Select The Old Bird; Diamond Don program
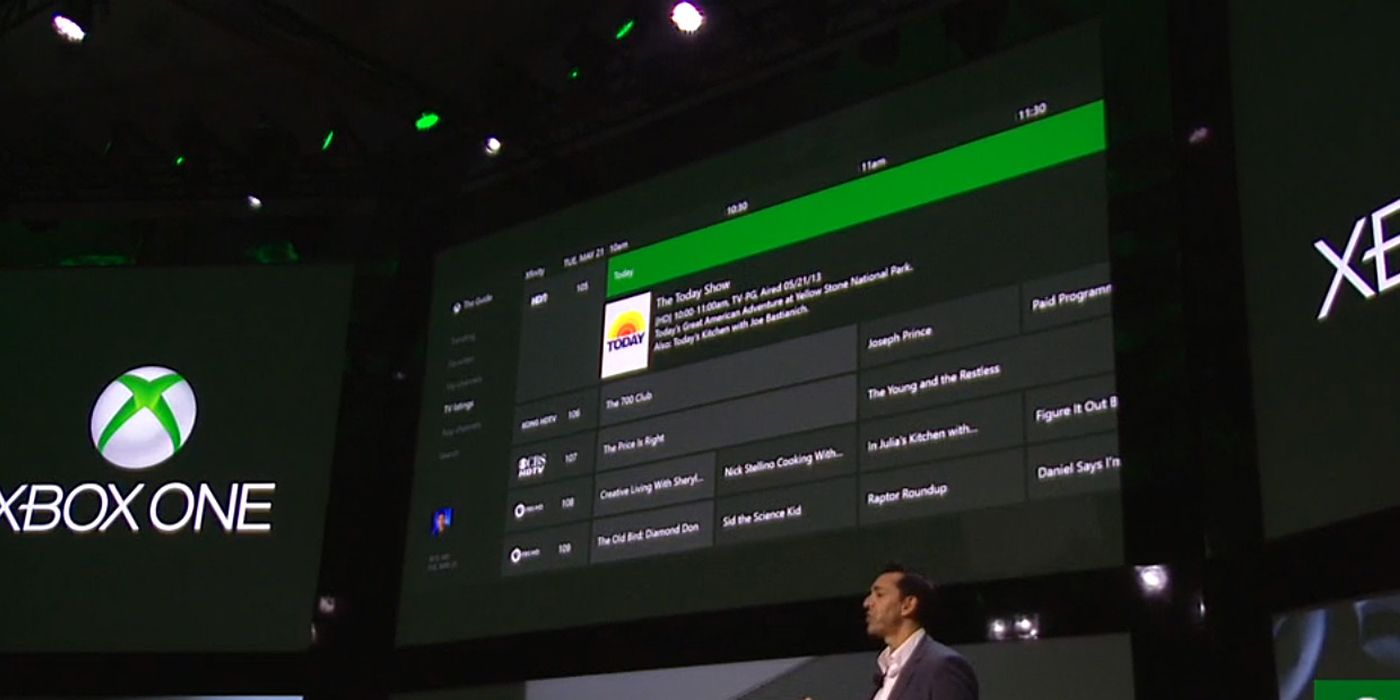Image resolution: width=1400 pixels, height=700 pixels. tap(652, 534)
